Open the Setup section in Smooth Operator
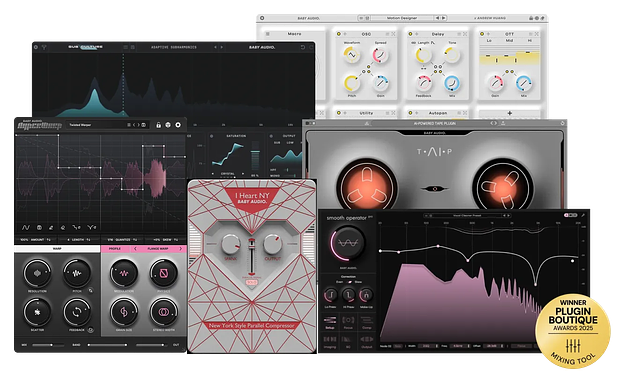The height and width of the screenshot is (383, 625). [x=330, y=322]
